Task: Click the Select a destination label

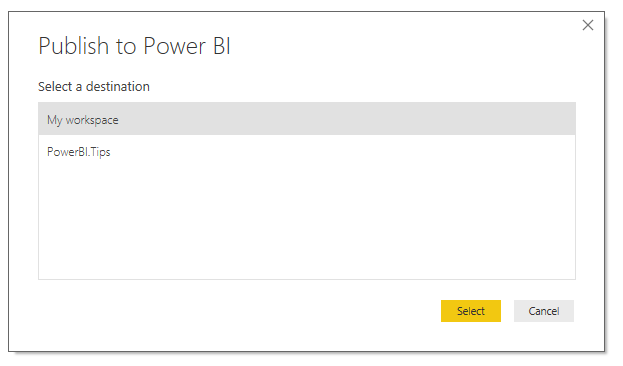Action: (x=94, y=86)
